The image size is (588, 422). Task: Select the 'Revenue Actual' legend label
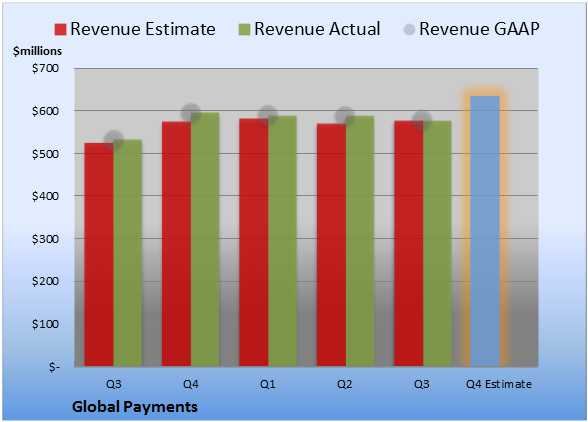(x=317, y=29)
